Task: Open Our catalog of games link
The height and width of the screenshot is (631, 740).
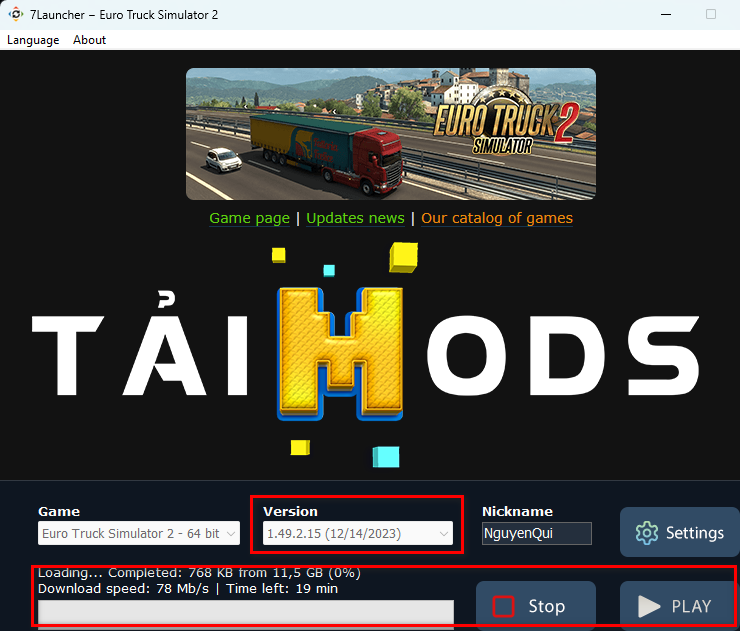Action: [x=497, y=218]
